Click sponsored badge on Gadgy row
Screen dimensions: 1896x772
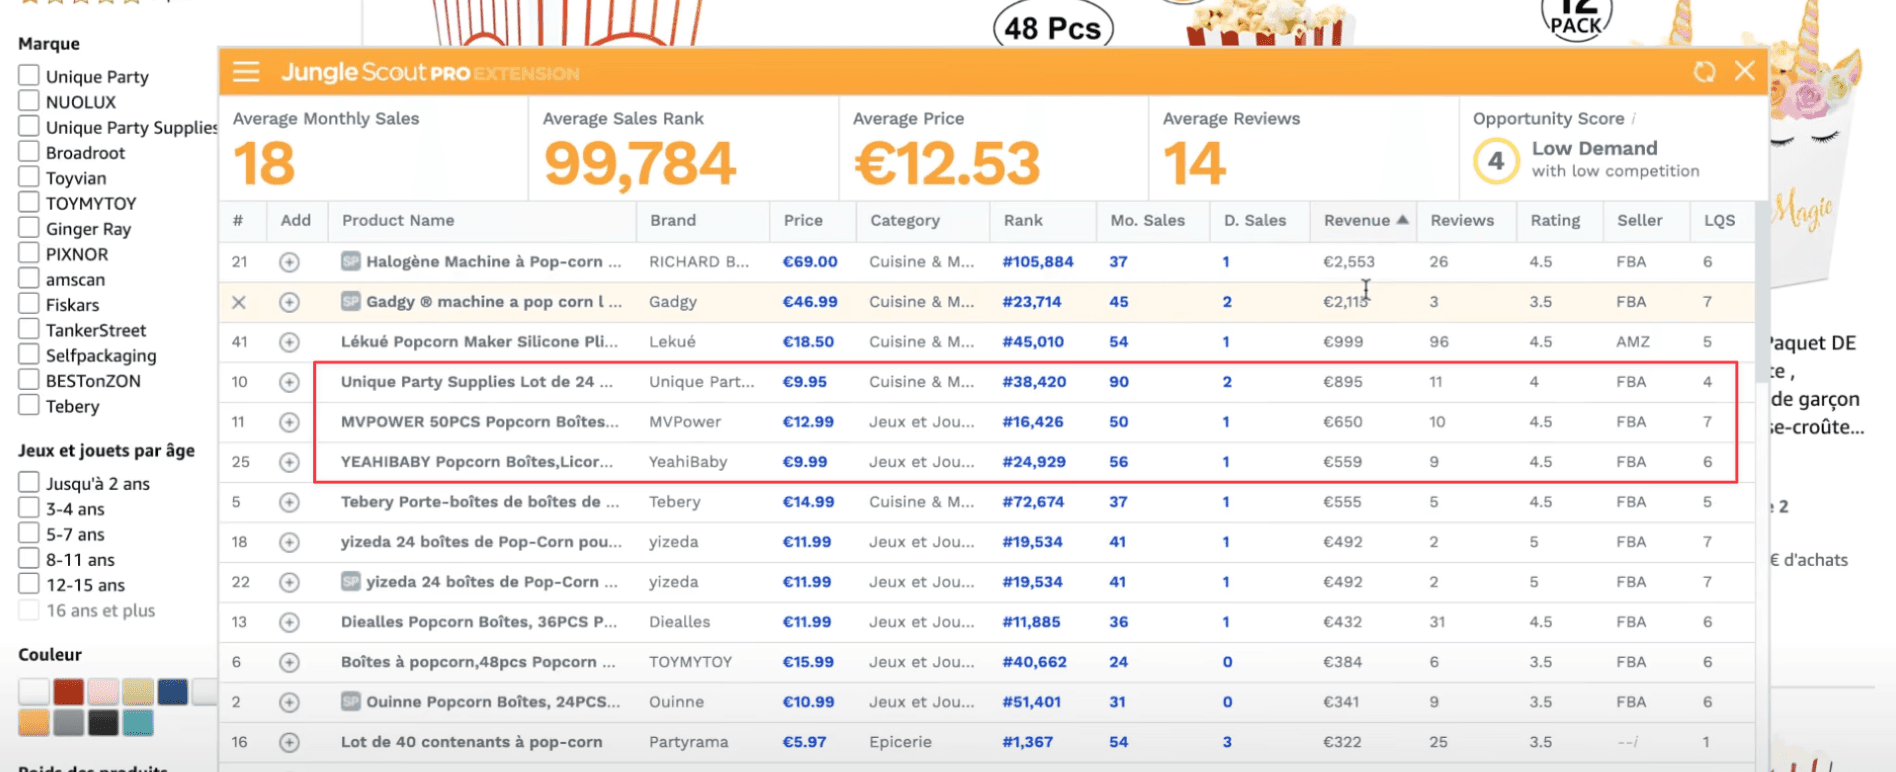(350, 301)
